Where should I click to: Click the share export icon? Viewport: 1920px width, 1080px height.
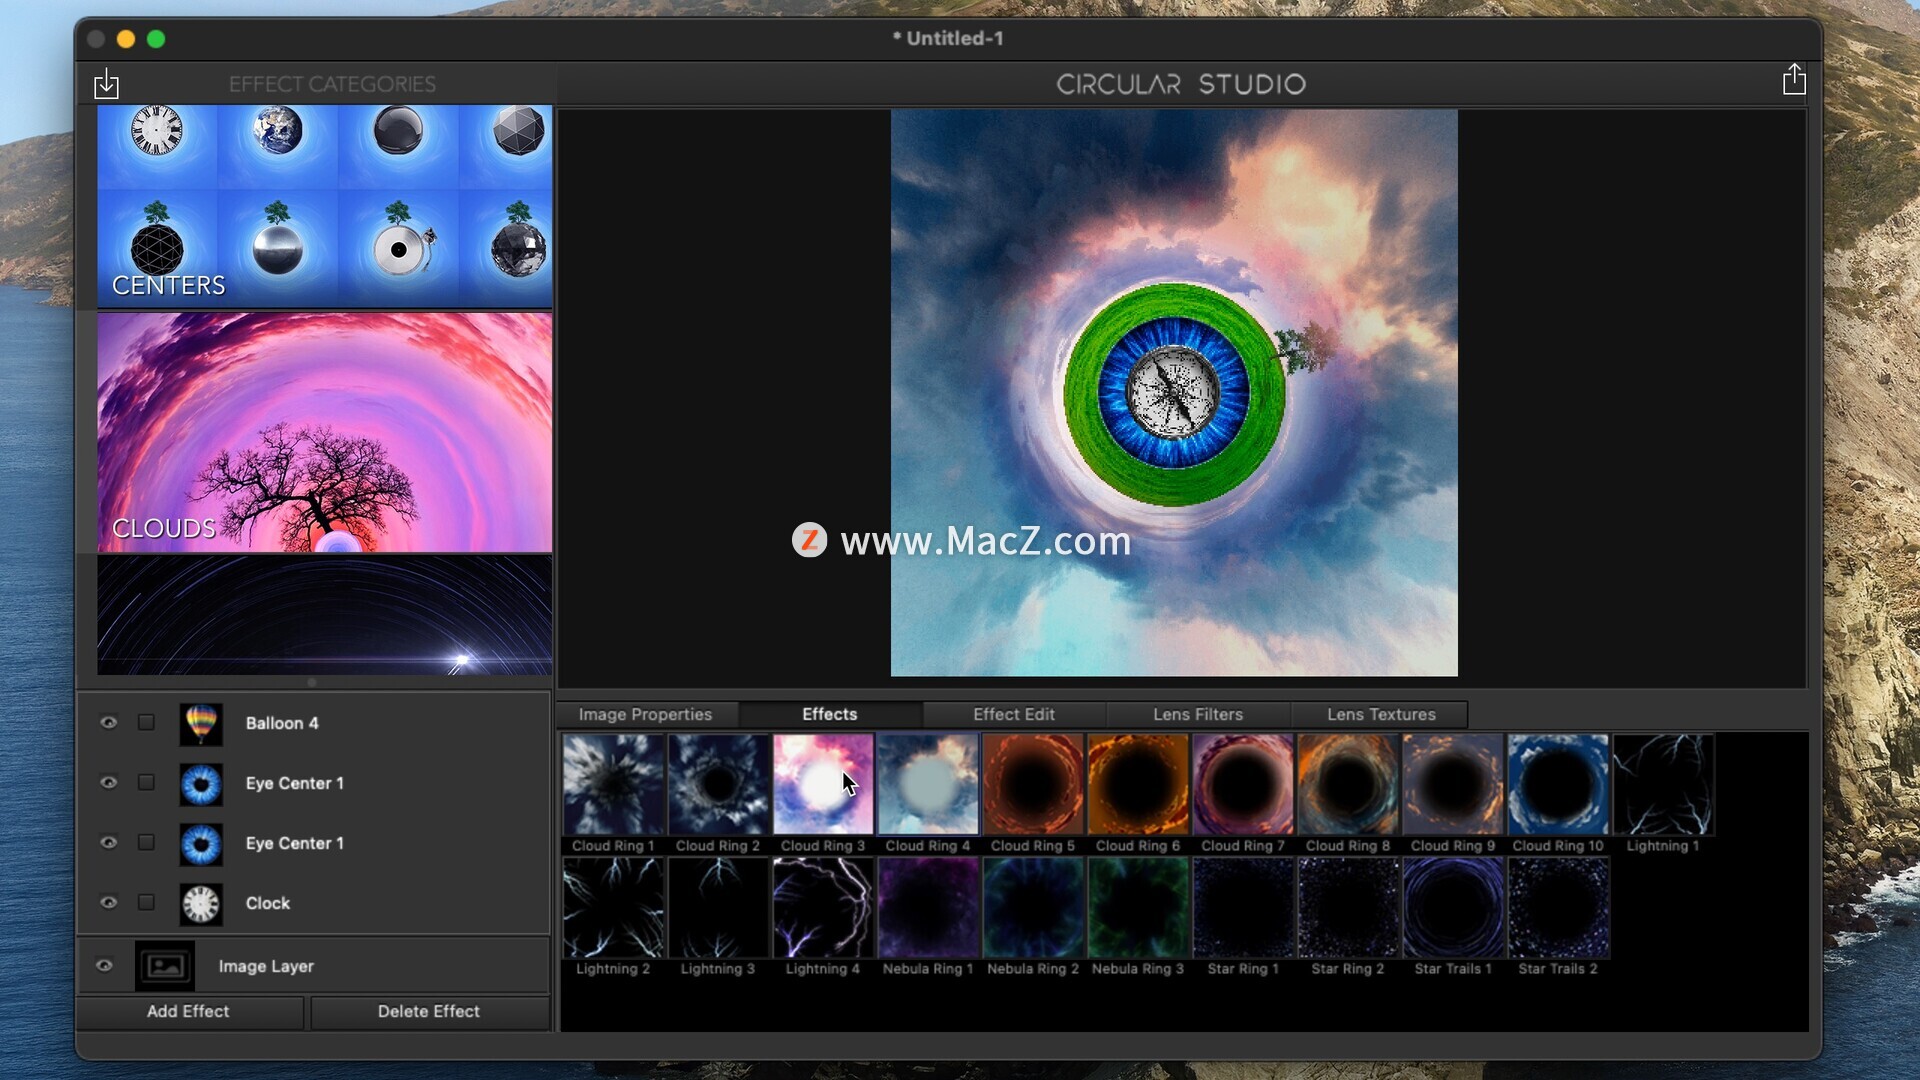click(1794, 80)
